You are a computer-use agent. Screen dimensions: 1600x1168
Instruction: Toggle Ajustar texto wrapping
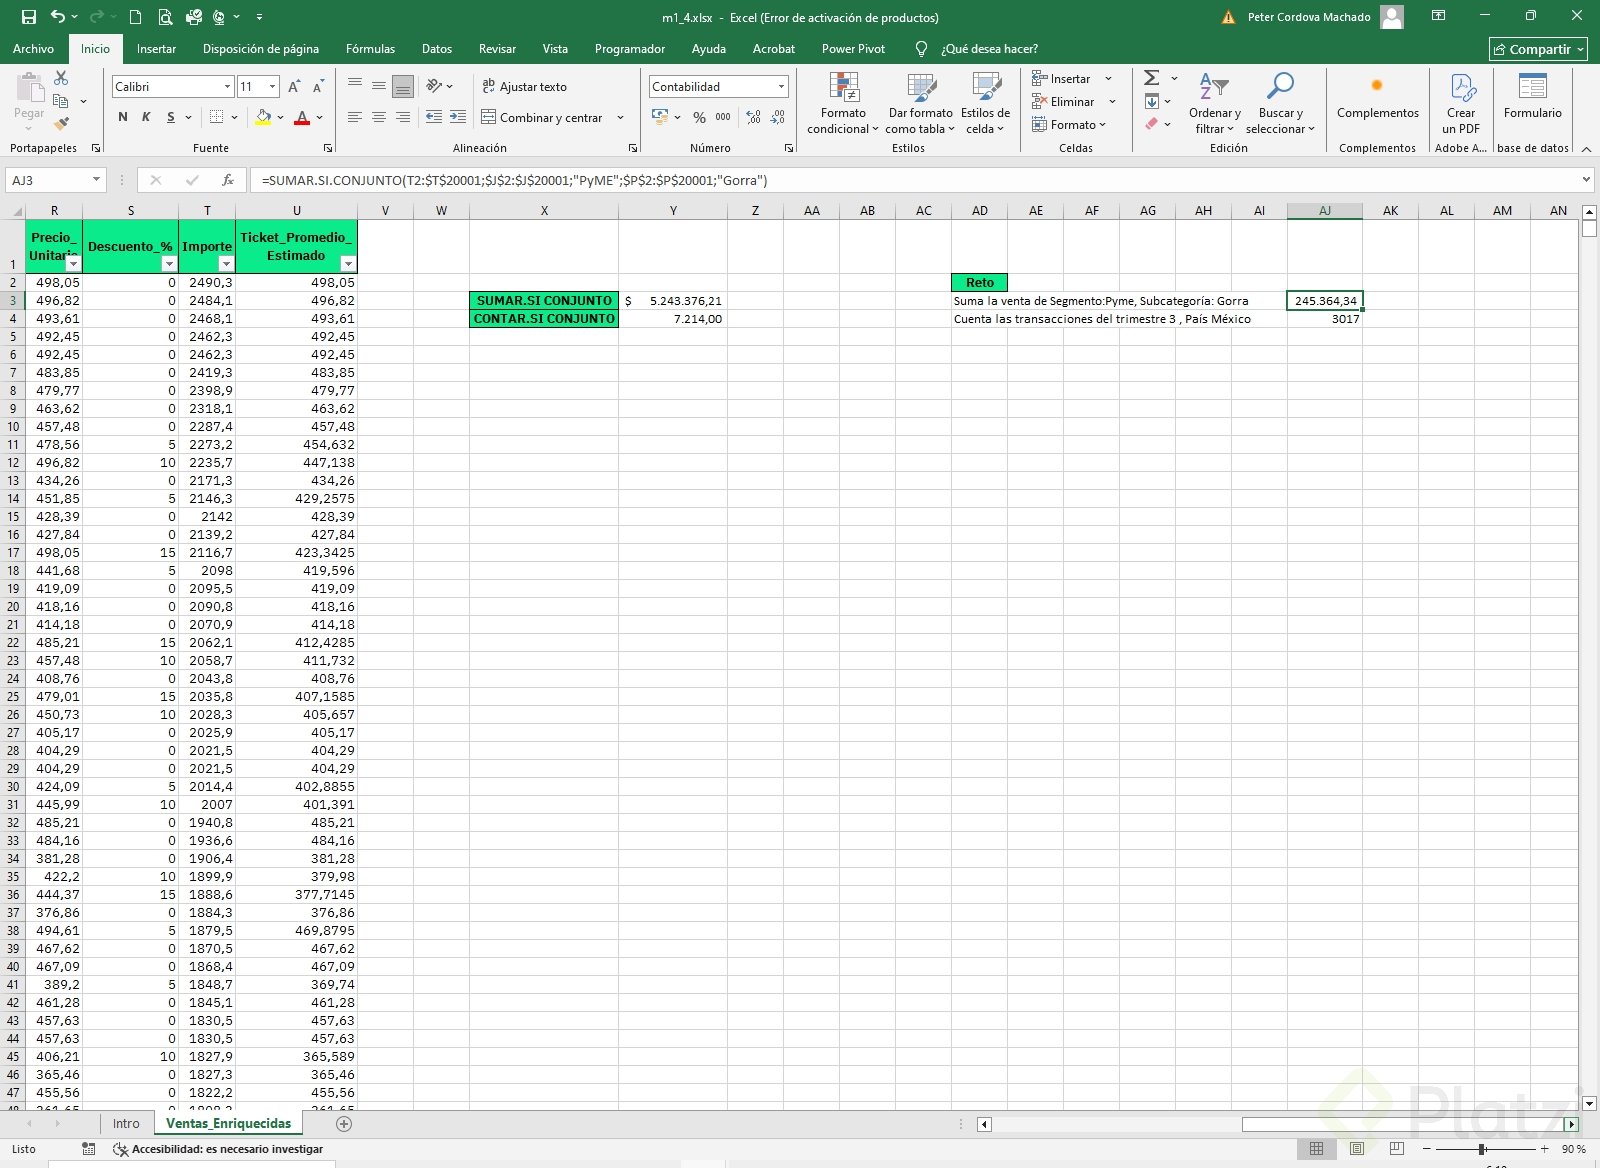coord(524,87)
